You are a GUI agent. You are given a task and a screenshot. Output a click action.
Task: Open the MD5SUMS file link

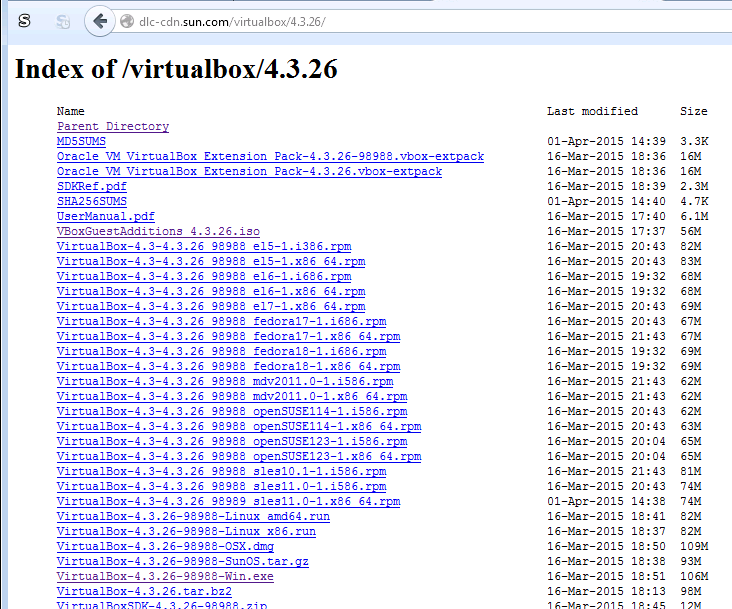click(x=81, y=141)
